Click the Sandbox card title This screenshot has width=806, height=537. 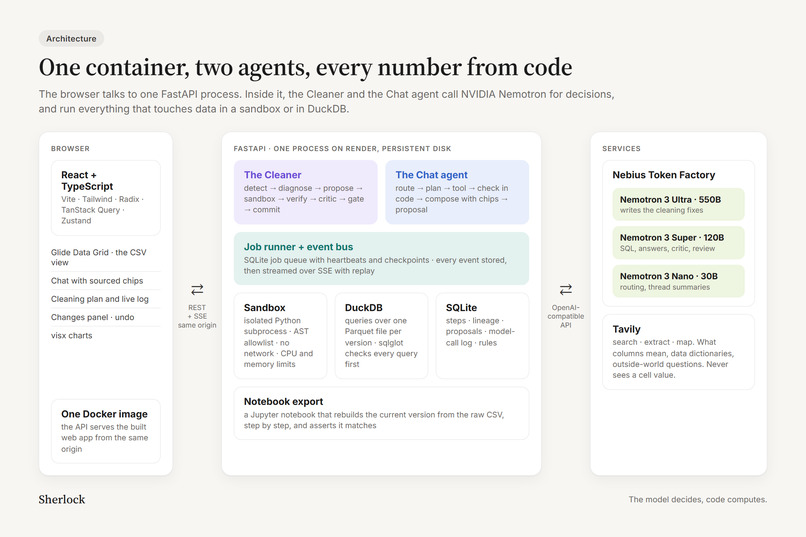pyautogui.click(x=264, y=307)
